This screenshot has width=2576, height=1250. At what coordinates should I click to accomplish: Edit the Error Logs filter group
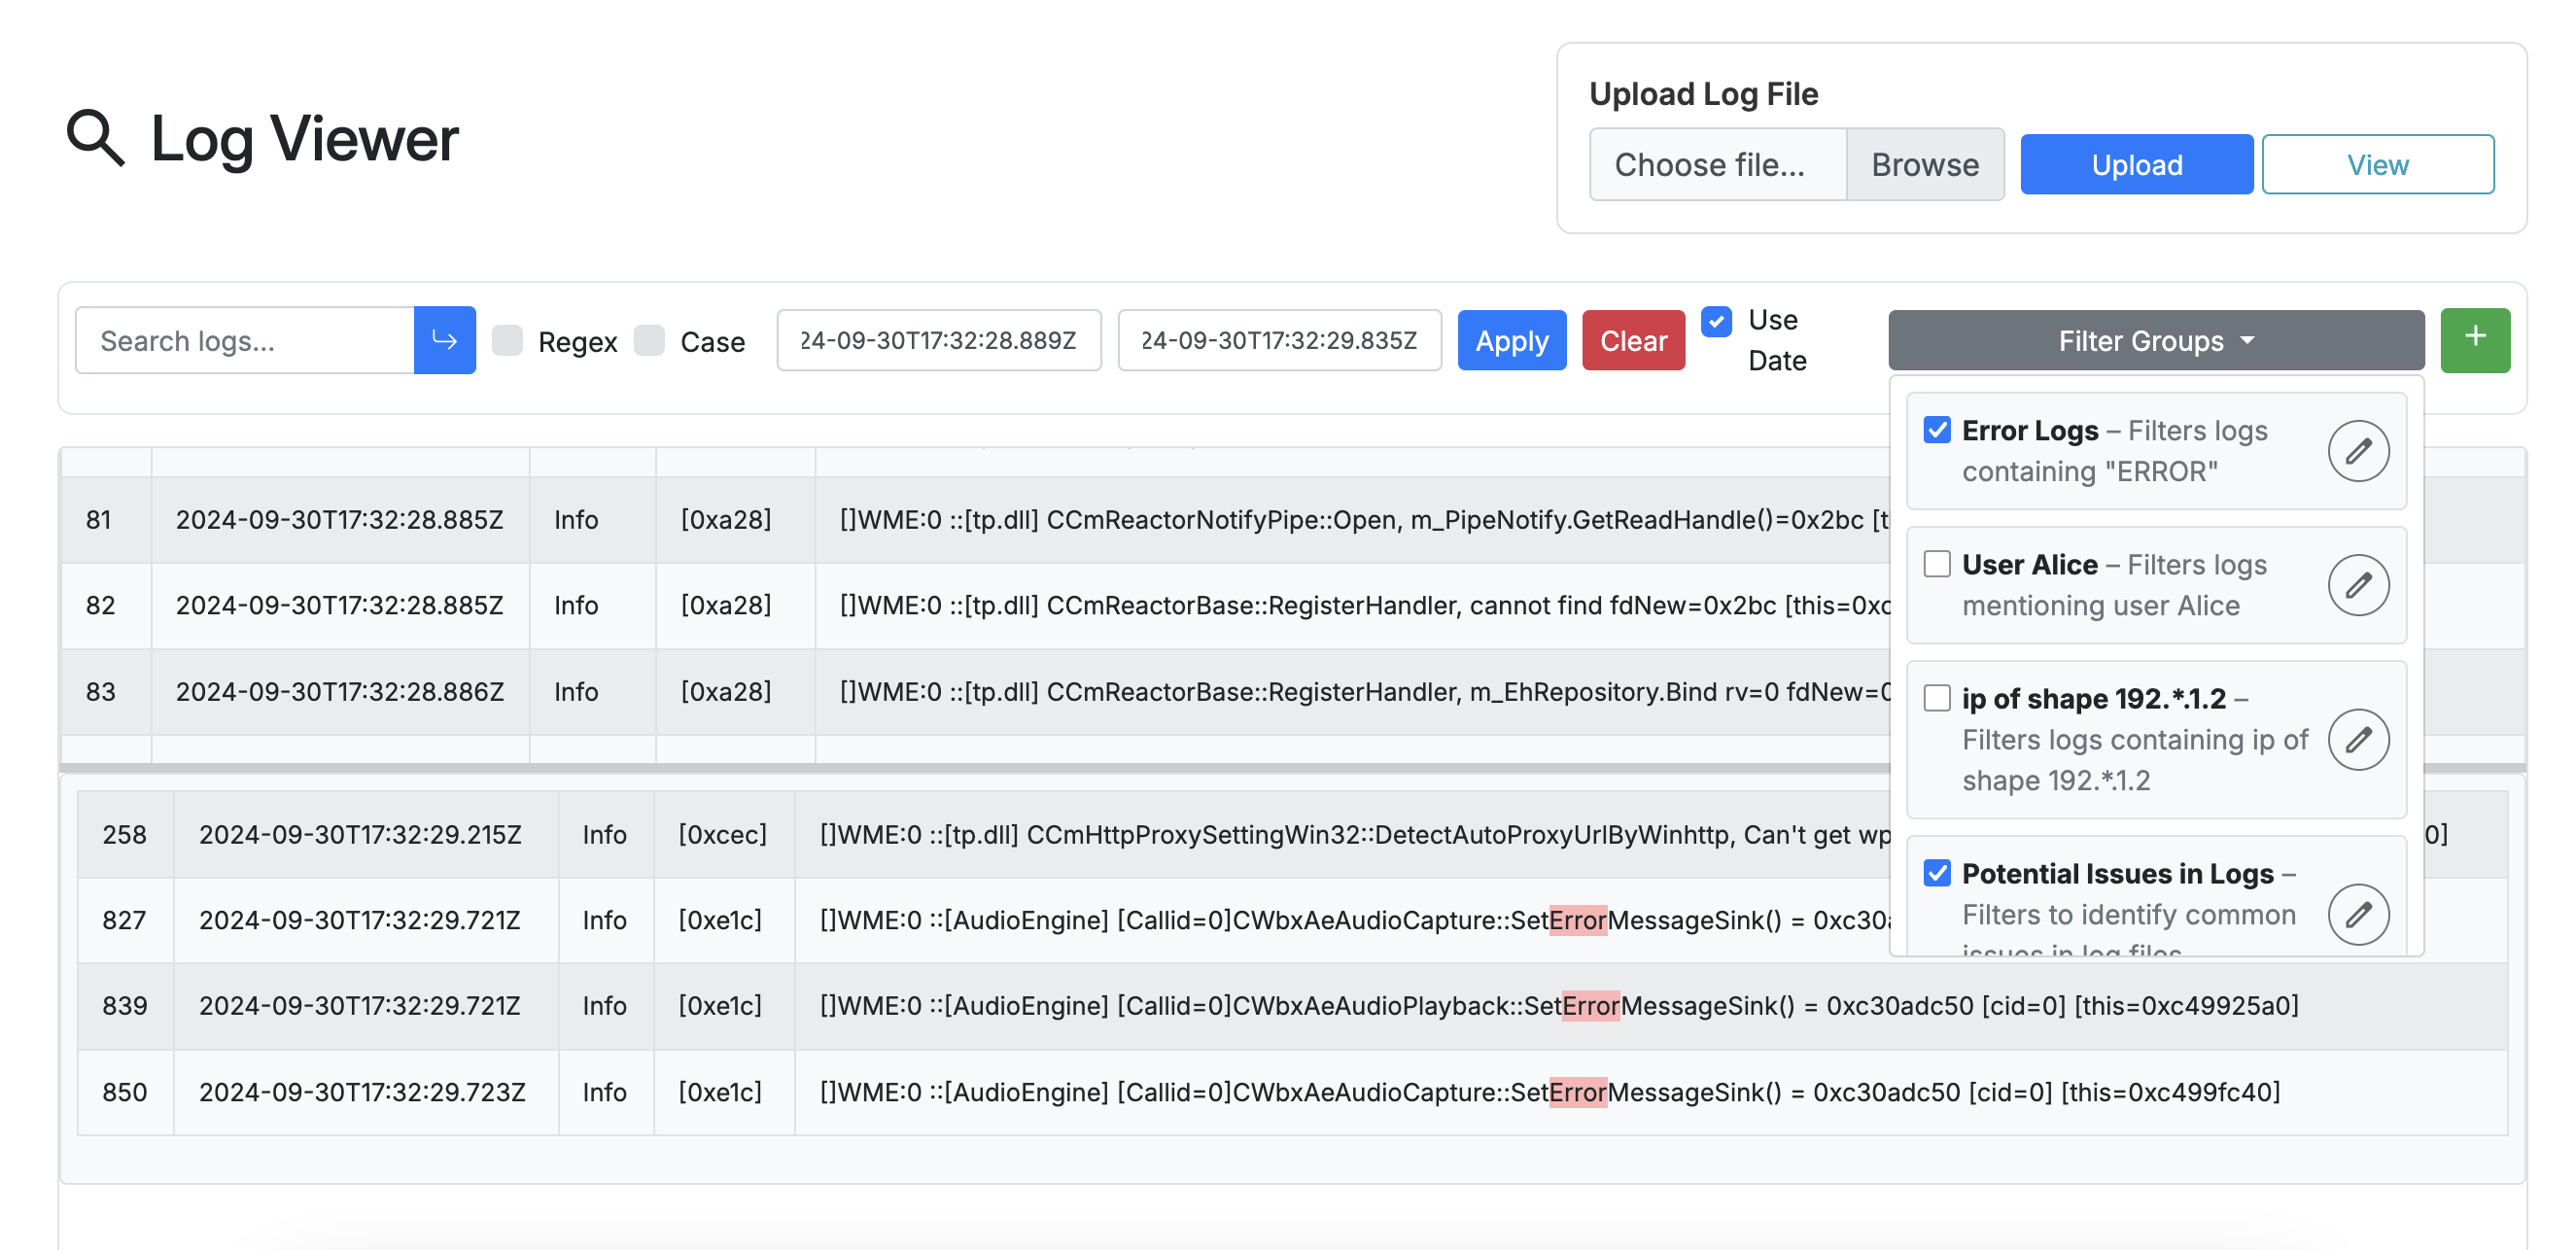coord(2357,451)
